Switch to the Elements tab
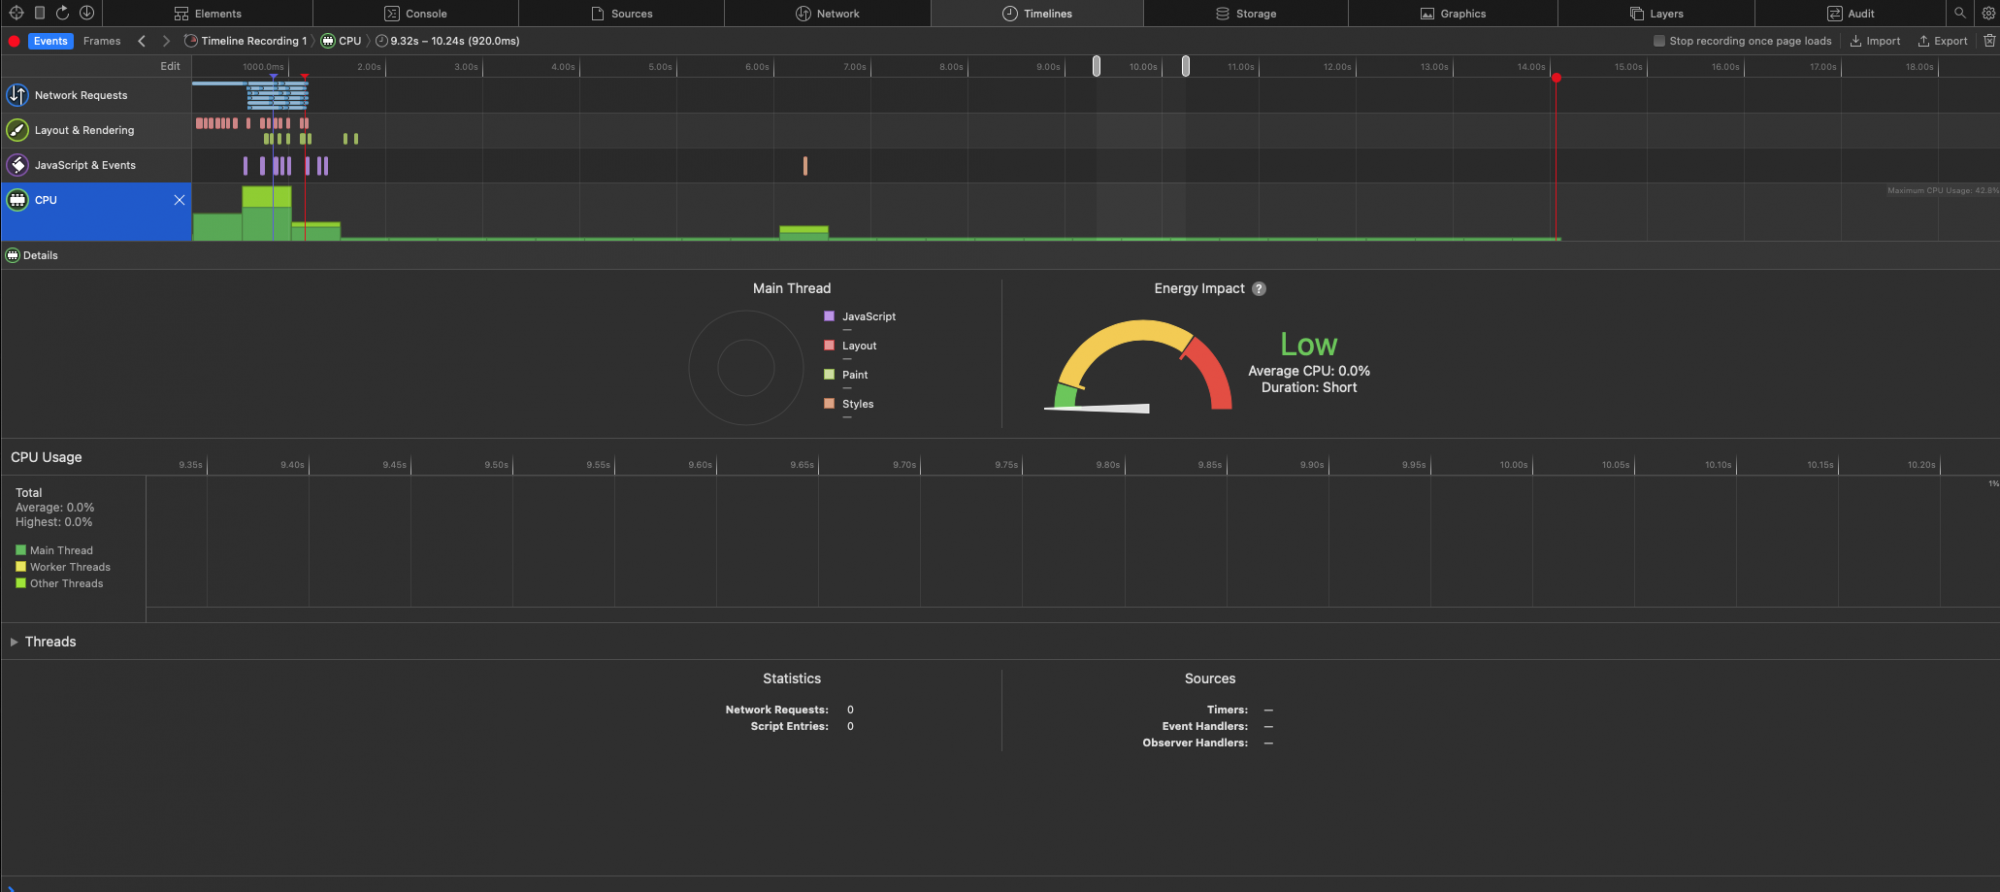Screen dimensions: 2000x892 (x=208, y=13)
